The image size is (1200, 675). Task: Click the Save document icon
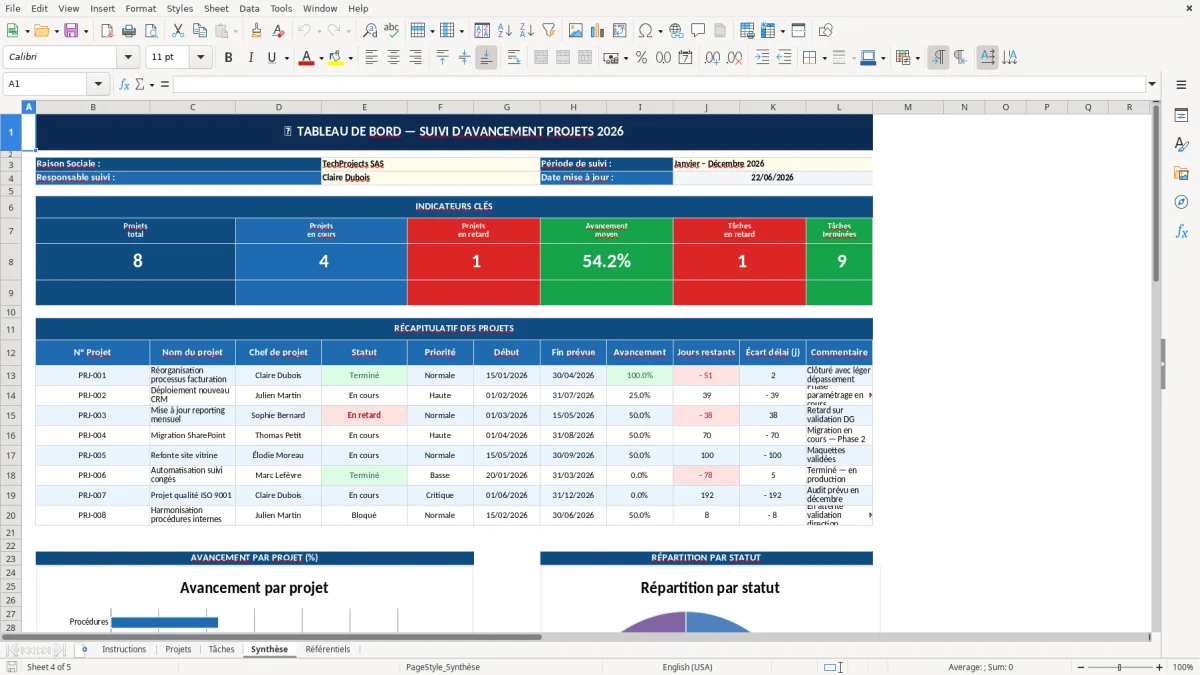coord(70,31)
